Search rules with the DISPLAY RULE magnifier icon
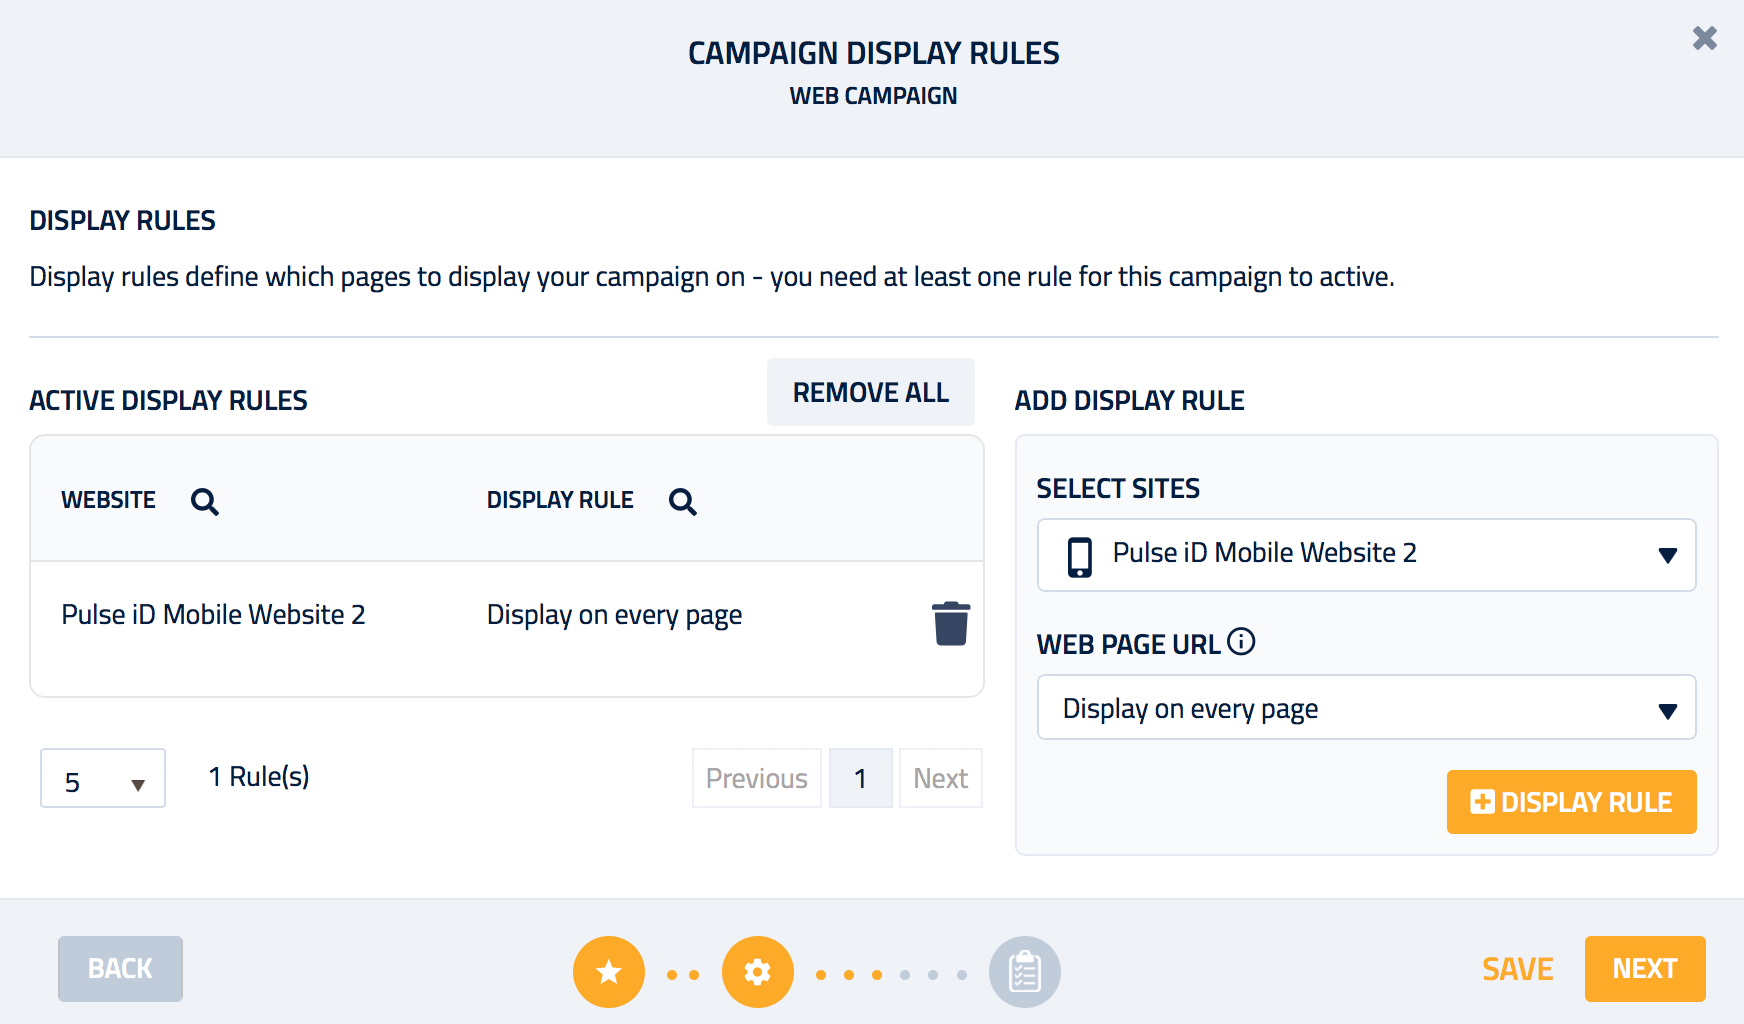The width and height of the screenshot is (1744, 1024). coord(682,501)
